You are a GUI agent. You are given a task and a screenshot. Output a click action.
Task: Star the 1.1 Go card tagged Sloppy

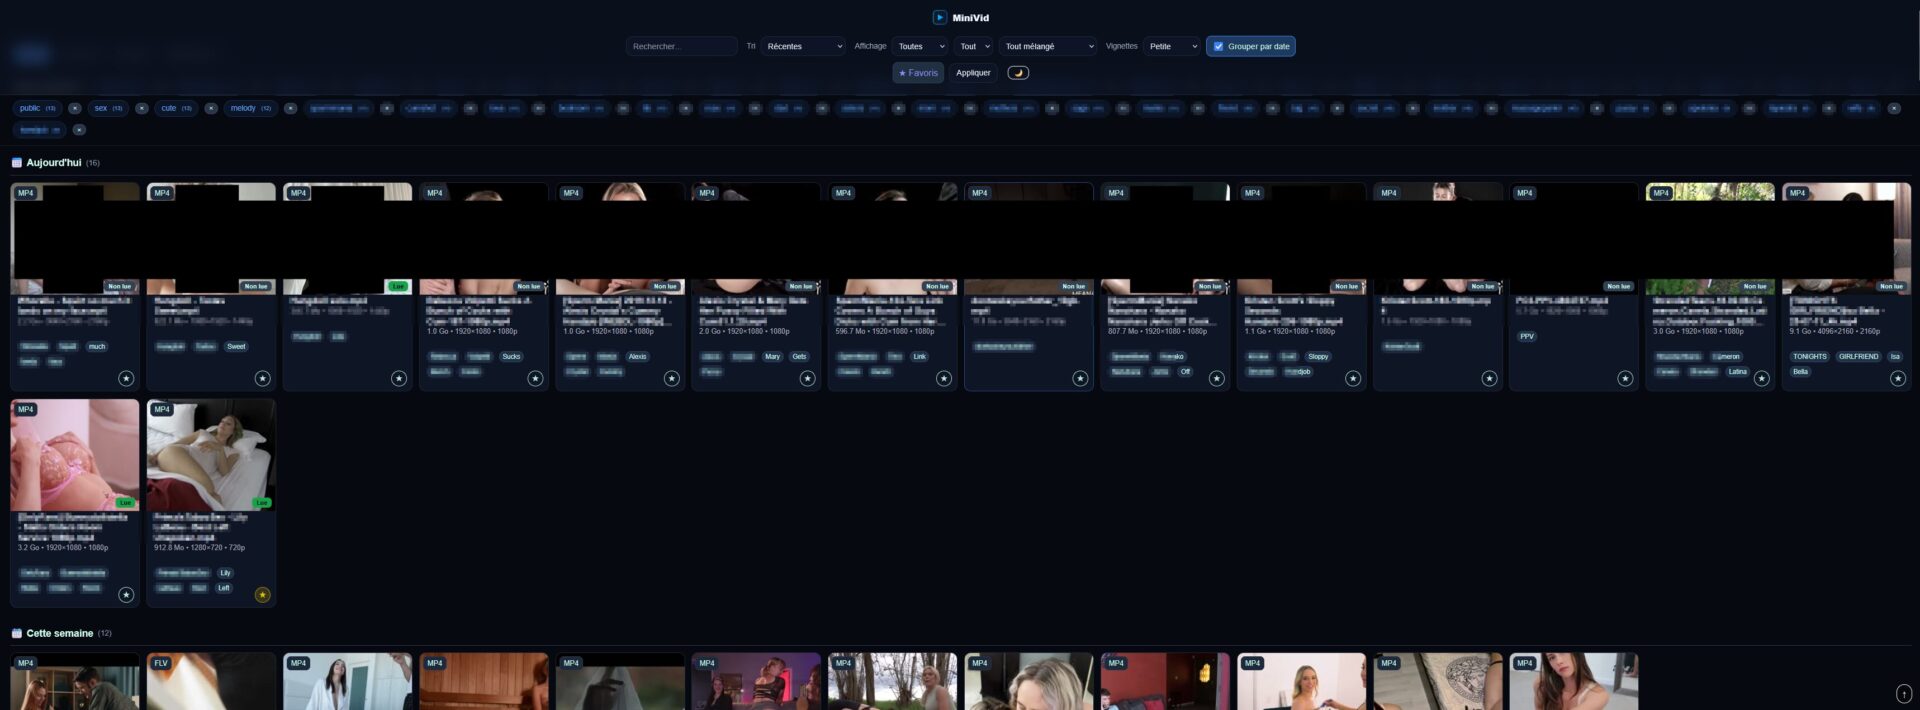(x=1353, y=378)
